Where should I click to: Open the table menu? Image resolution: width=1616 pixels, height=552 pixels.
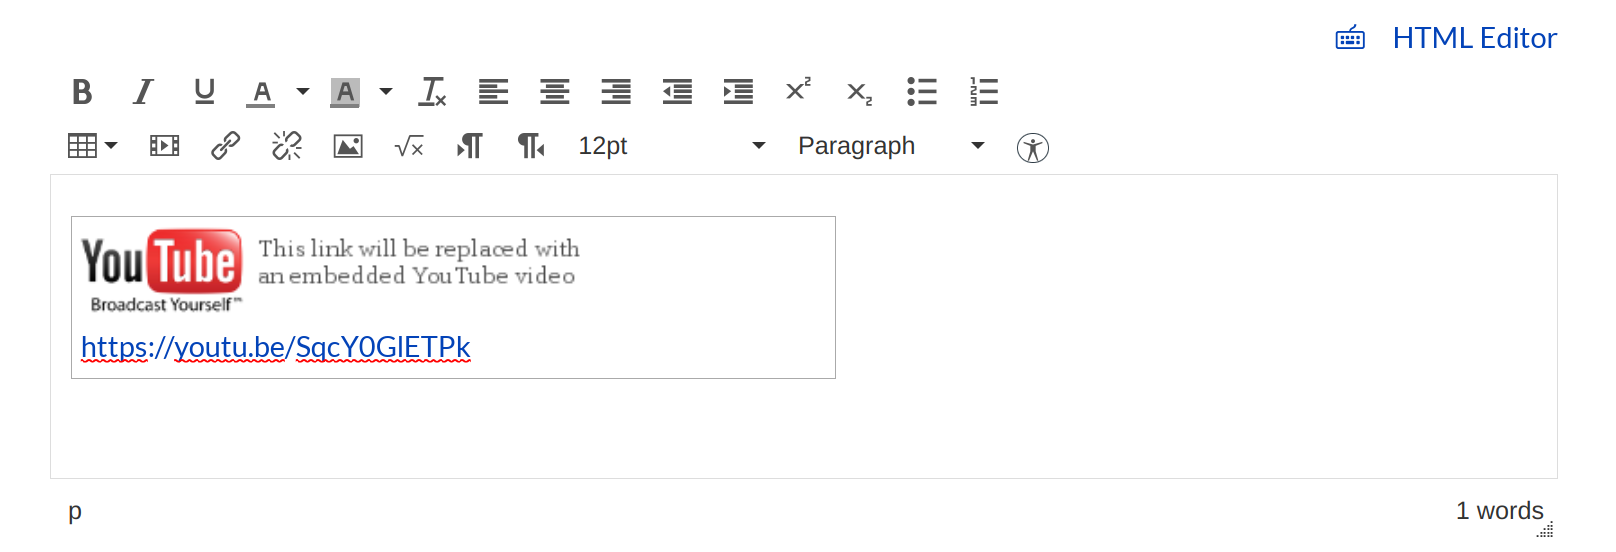[92, 146]
